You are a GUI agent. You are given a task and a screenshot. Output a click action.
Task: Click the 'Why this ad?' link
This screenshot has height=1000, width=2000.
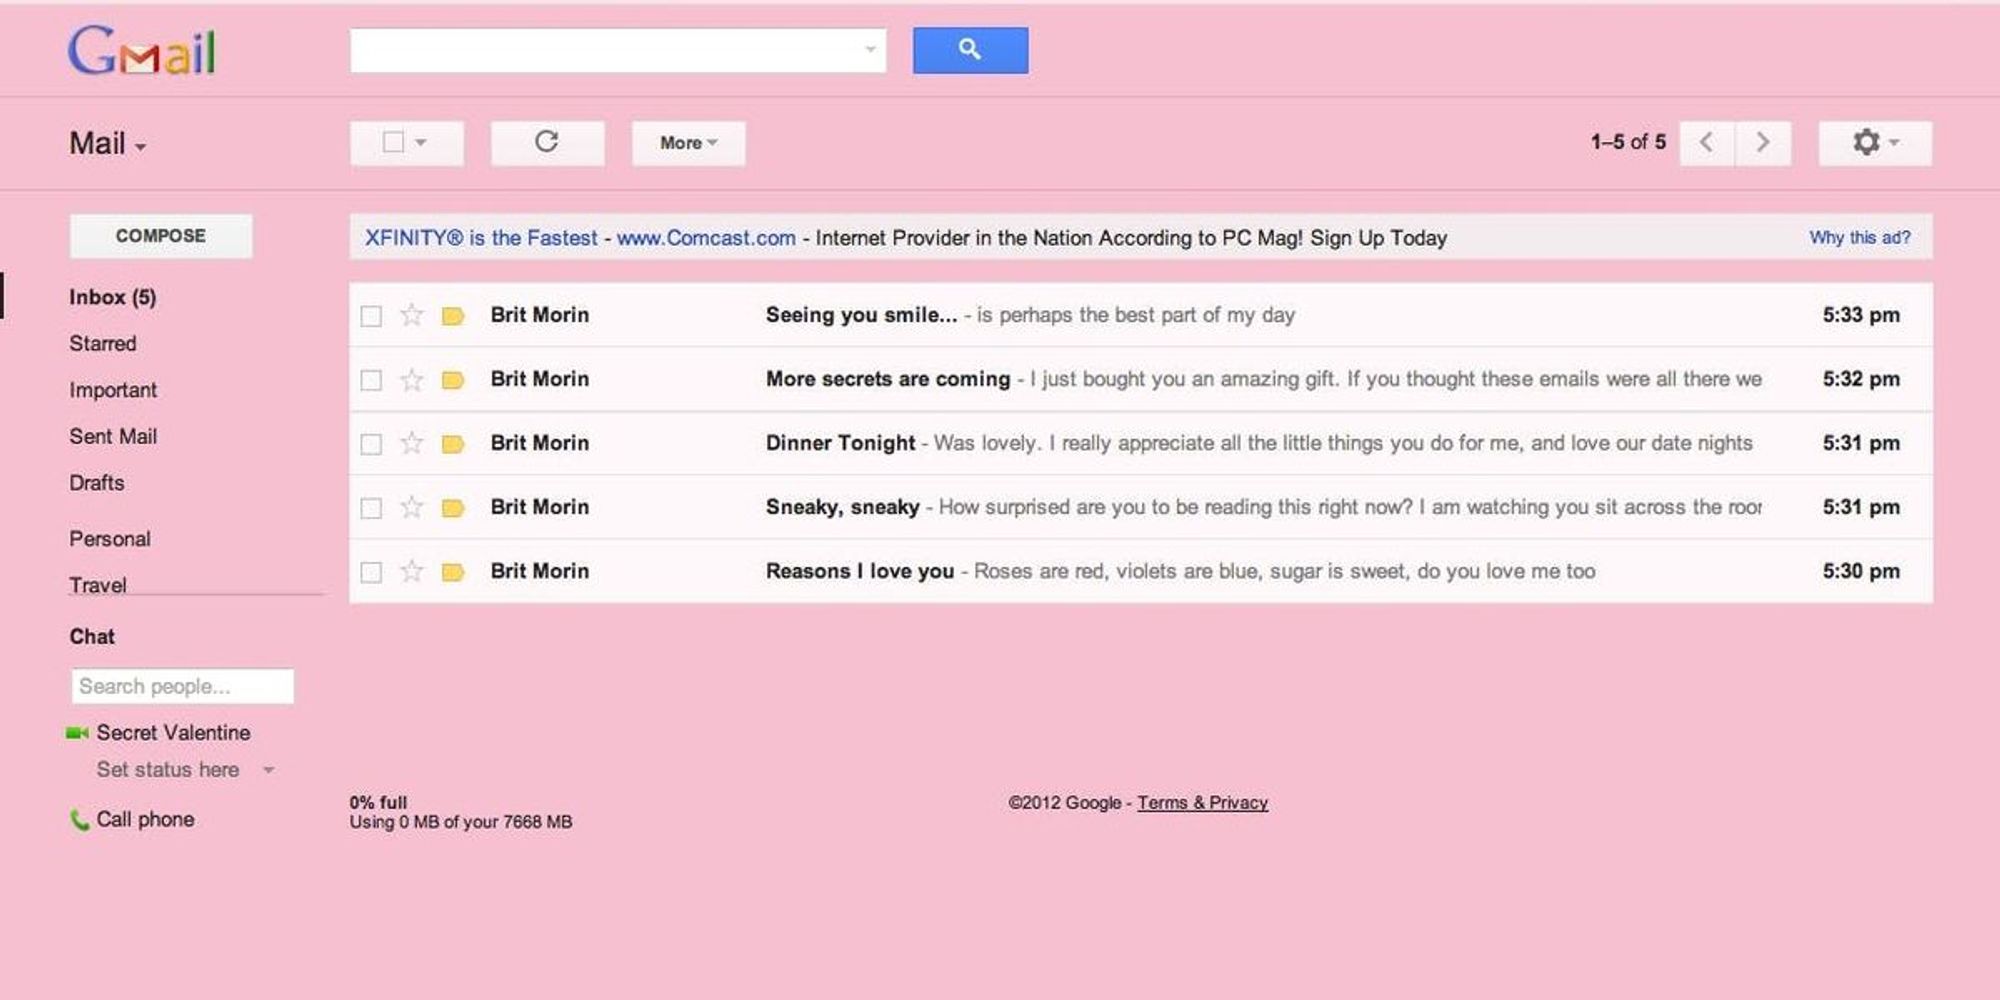pos(1859,238)
